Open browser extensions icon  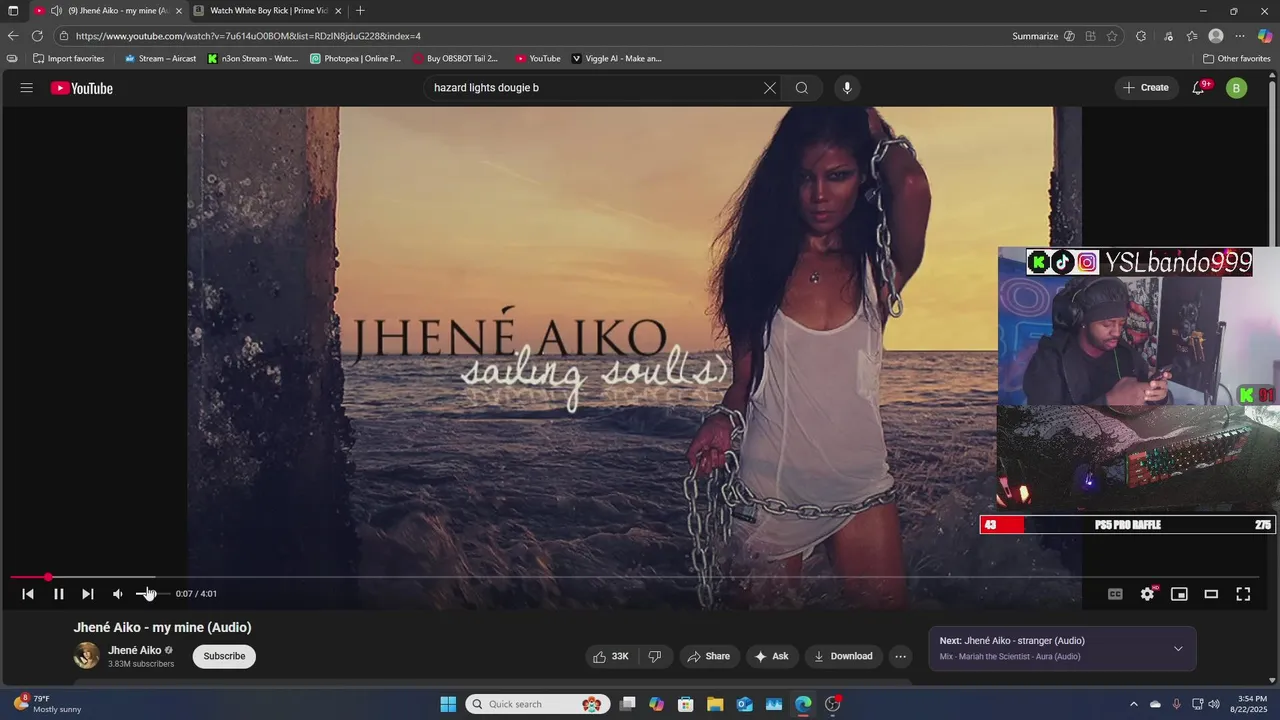(1141, 36)
